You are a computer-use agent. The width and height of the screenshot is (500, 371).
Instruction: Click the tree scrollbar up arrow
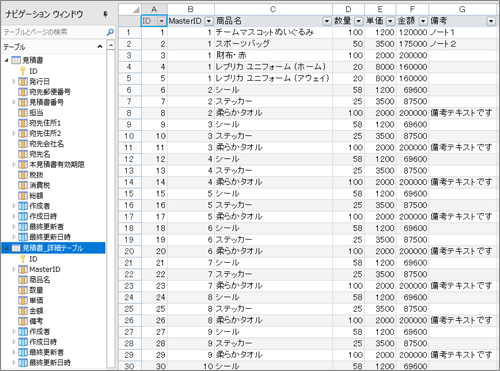click(x=111, y=45)
